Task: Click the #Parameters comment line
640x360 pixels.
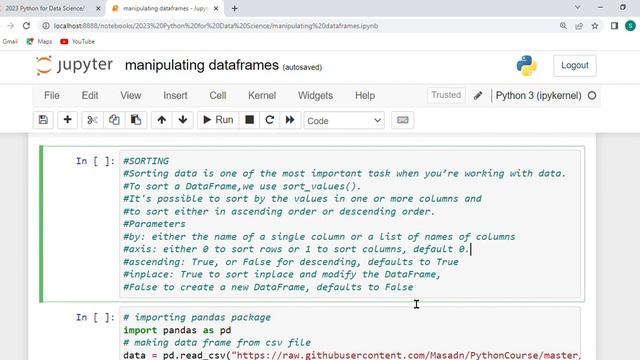Action: (x=154, y=224)
